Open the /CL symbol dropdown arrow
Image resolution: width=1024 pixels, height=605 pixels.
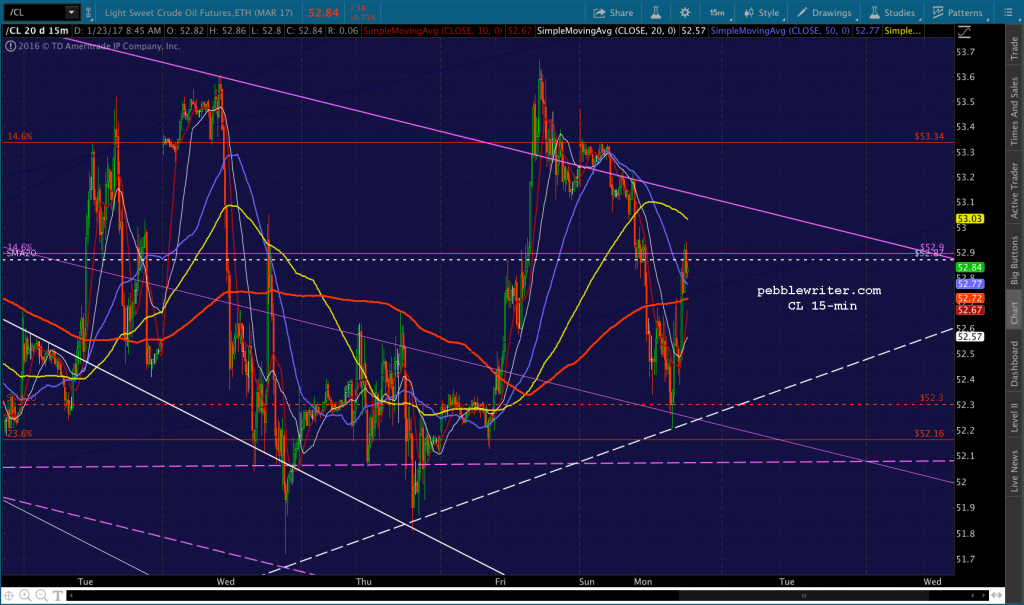(71, 12)
